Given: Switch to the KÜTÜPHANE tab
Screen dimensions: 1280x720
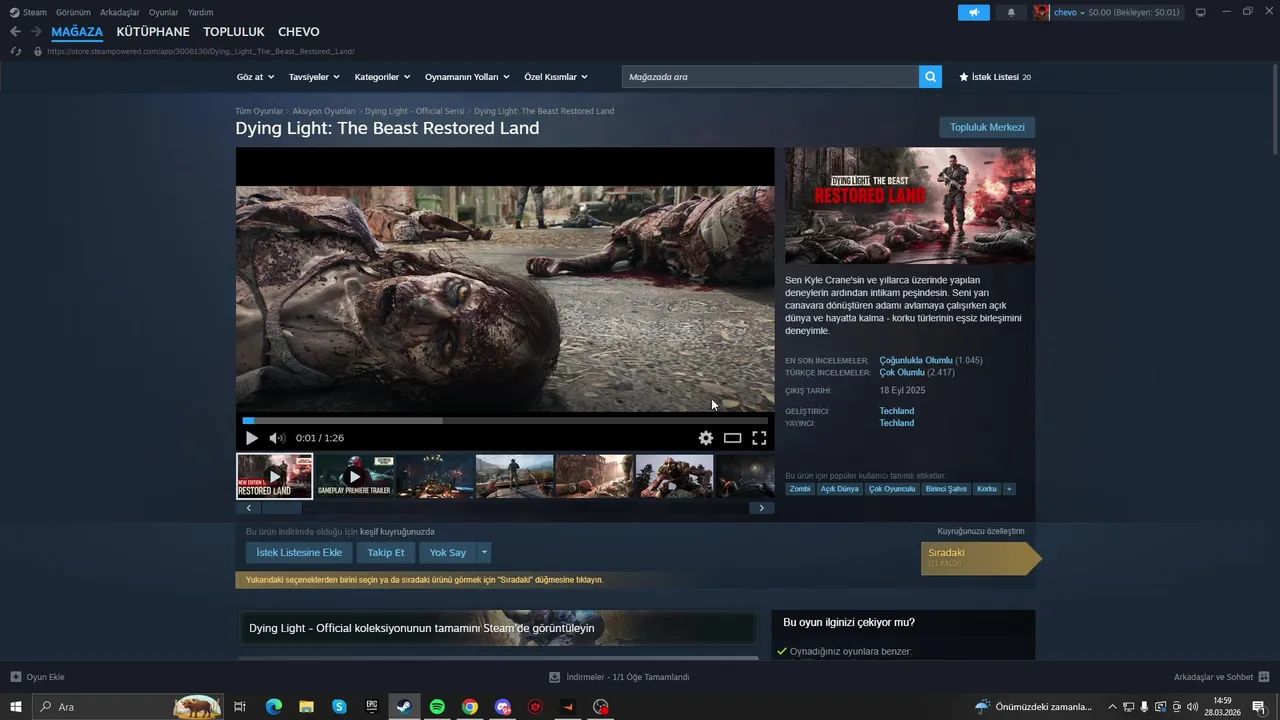Looking at the screenshot, I should 153,32.
